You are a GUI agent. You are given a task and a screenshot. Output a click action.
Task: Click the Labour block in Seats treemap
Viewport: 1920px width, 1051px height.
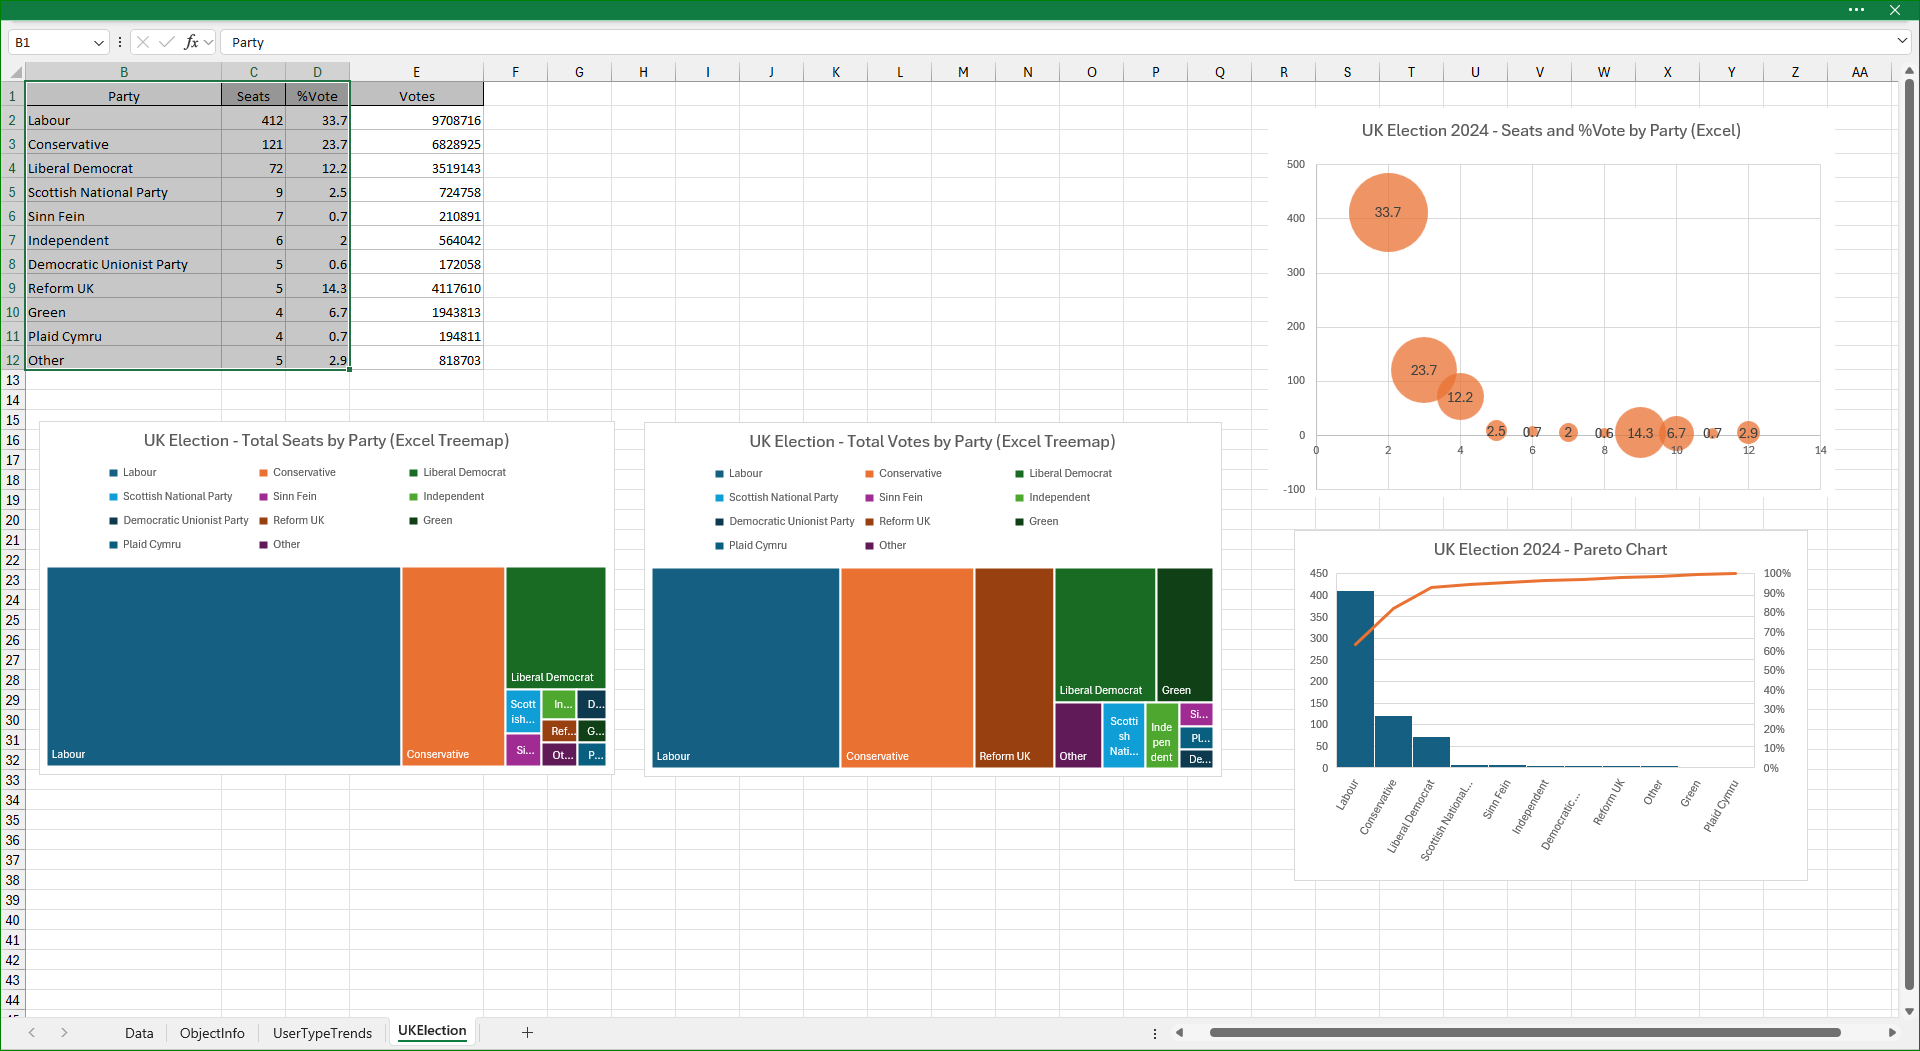coord(224,666)
